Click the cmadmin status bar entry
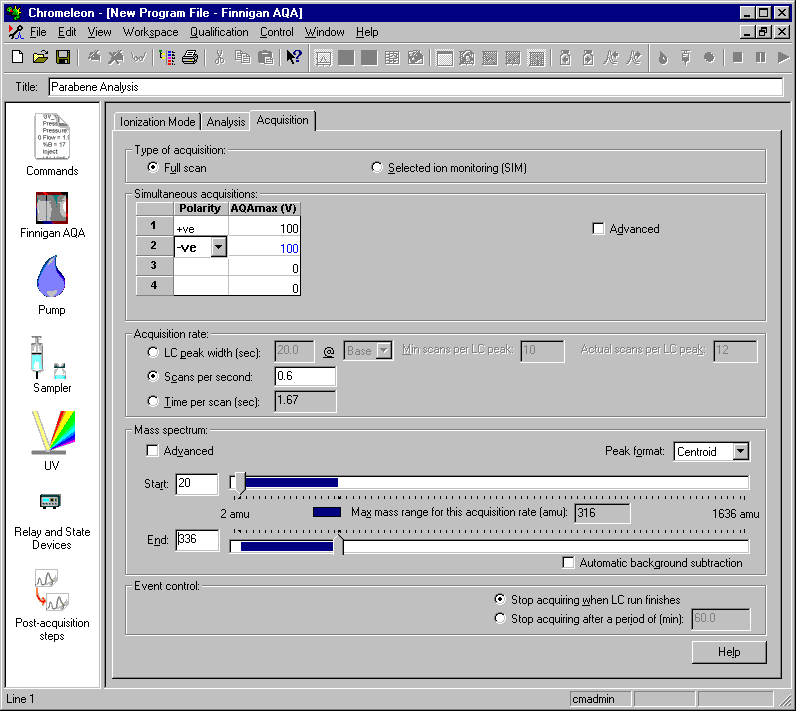The width and height of the screenshot is (796, 711). point(600,699)
